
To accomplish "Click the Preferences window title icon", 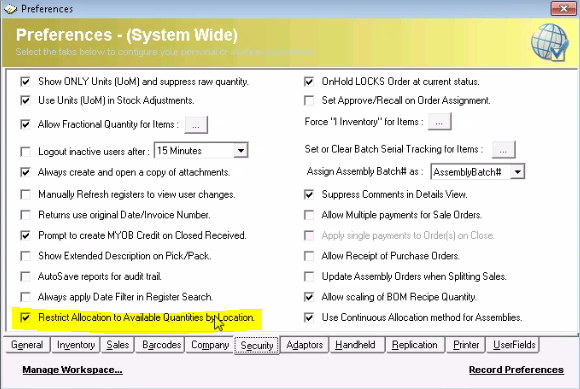I will click(10, 8).
